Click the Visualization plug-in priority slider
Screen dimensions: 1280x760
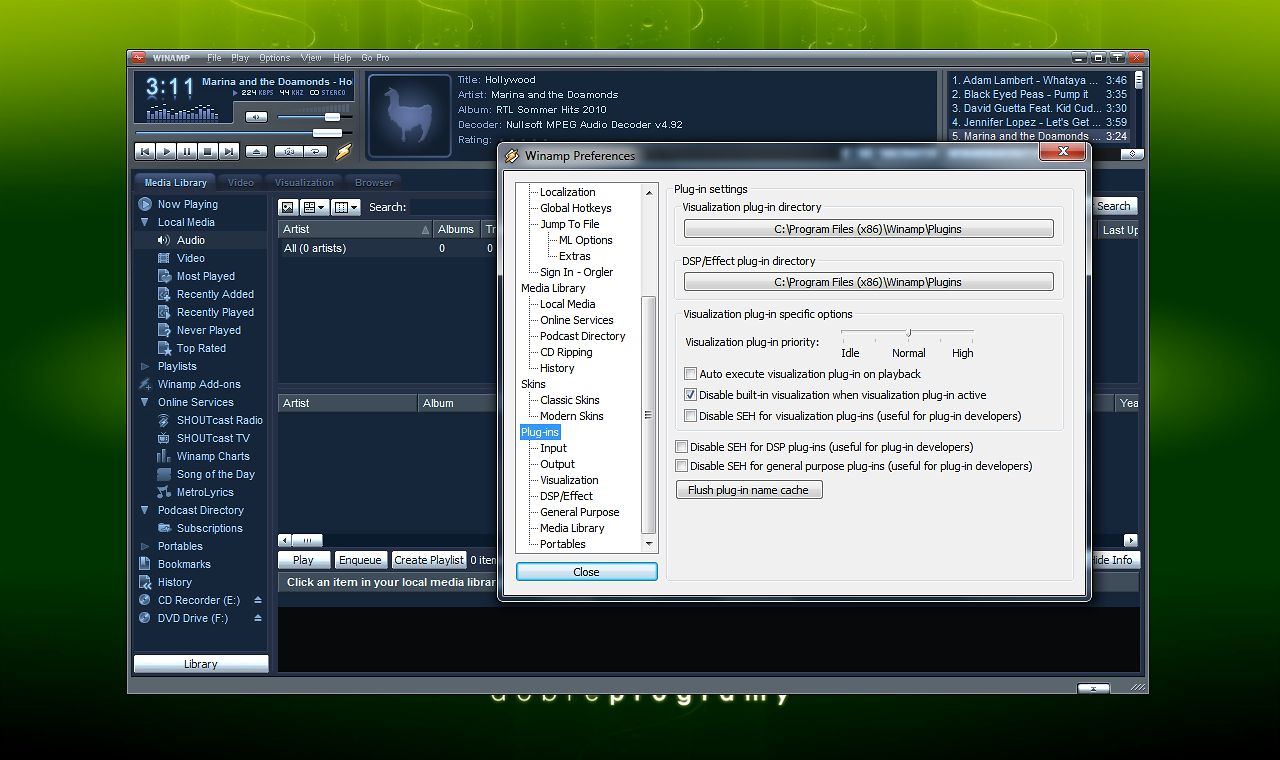tap(907, 333)
